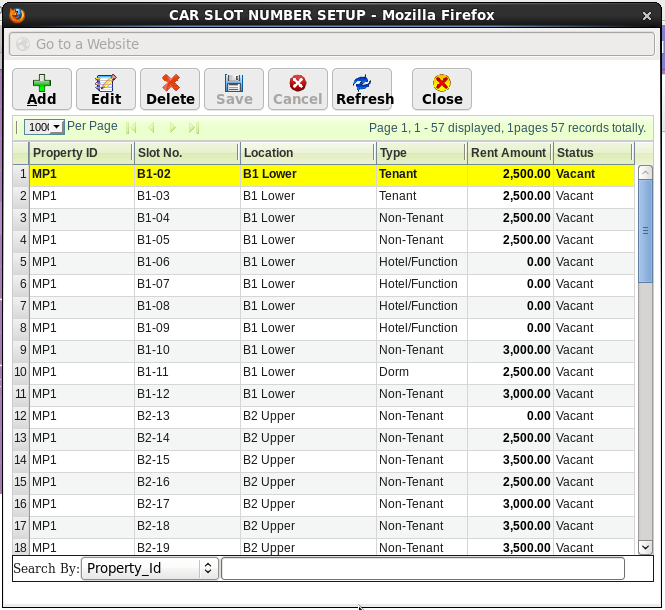Expand the Search By Property_Id dropdown
Image resolution: width=665 pixels, height=610 pixels.
click(150, 568)
